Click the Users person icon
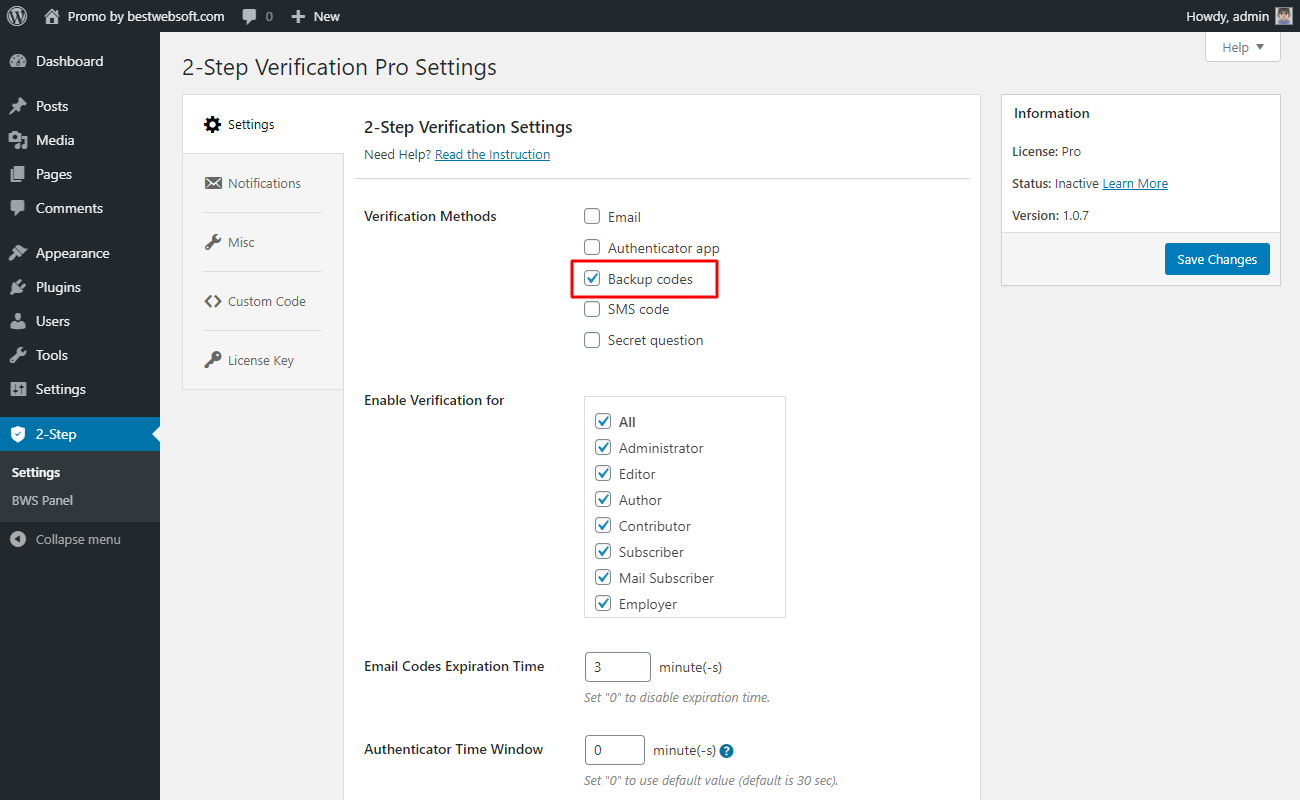Screen dimensions: 1300x800 (x=18, y=321)
